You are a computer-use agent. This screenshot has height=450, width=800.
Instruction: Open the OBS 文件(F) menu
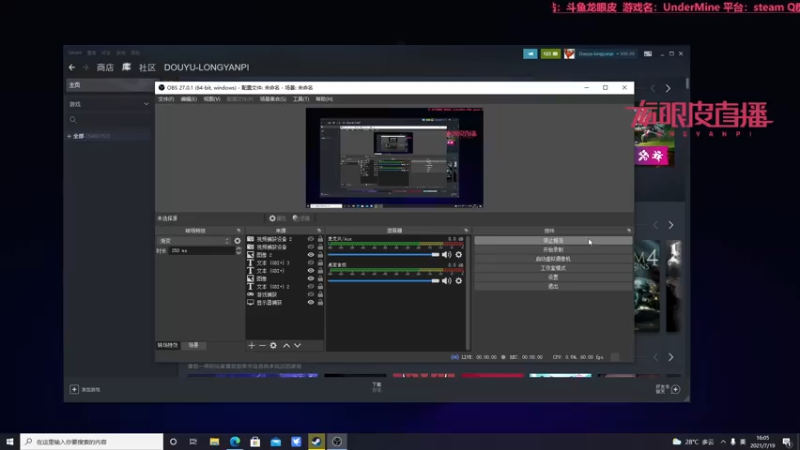click(166, 99)
